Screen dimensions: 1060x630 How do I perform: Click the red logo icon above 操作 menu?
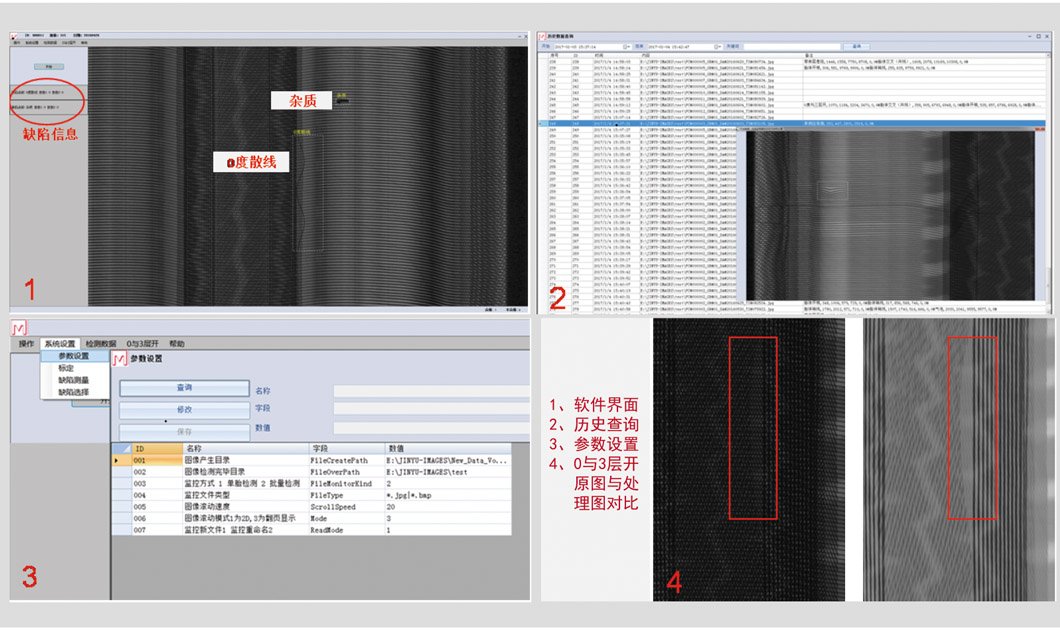tap(19, 328)
